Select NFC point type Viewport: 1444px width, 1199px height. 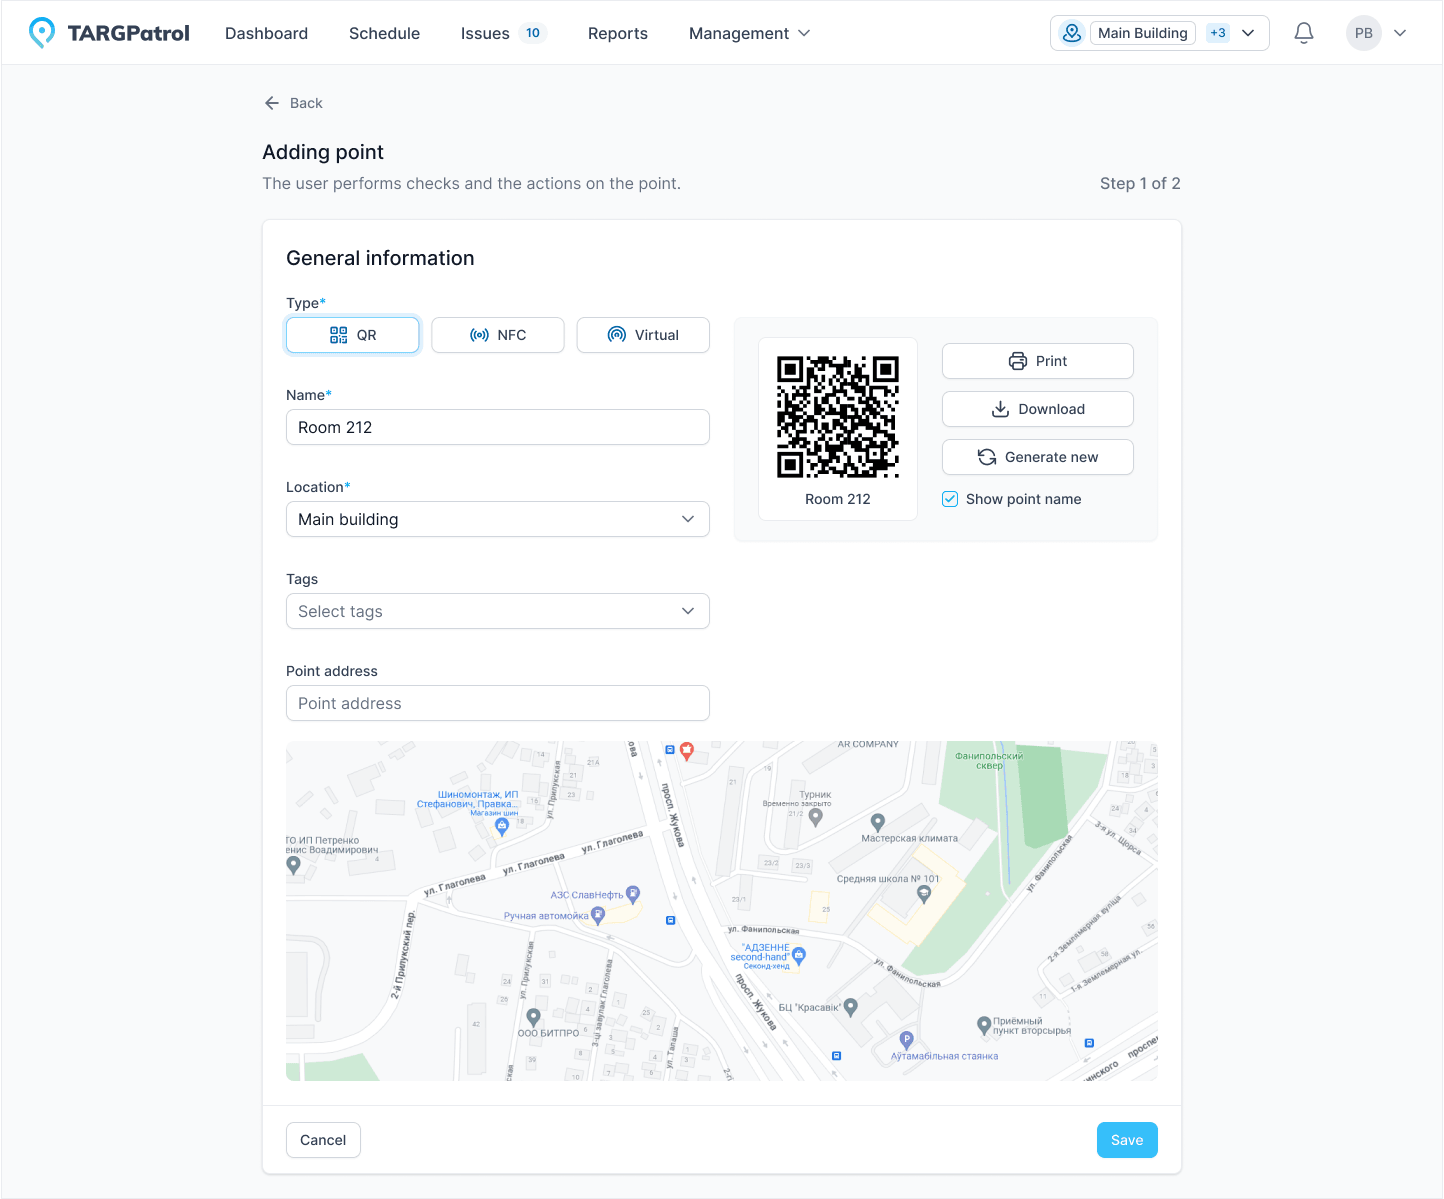tap(498, 335)
